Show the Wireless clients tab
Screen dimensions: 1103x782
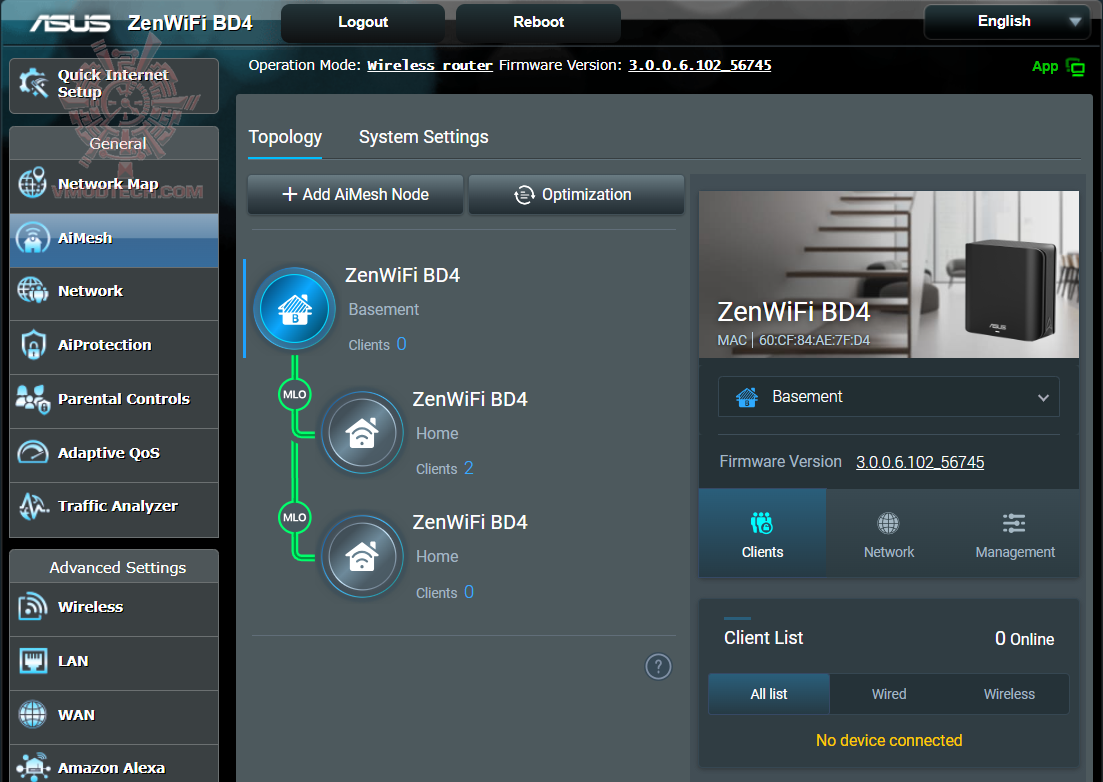pos(1009,694)
